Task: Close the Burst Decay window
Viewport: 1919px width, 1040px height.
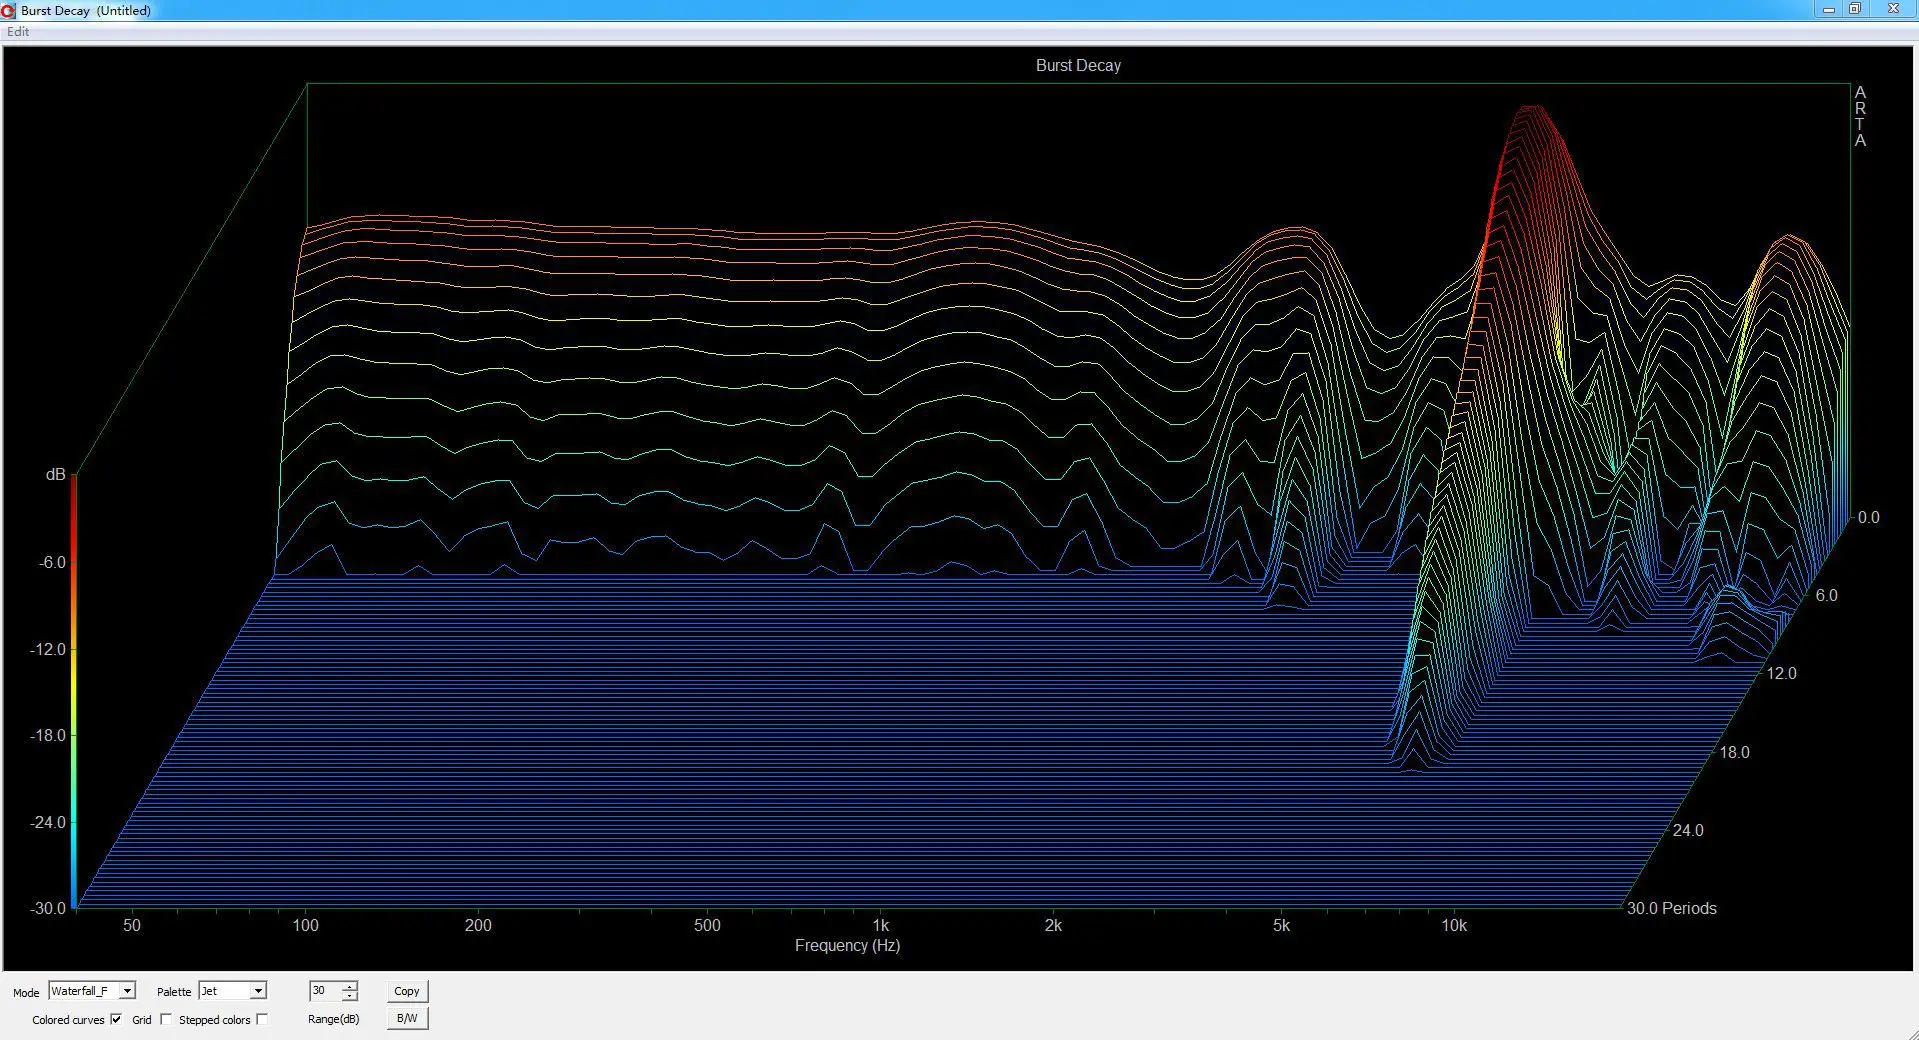Action: click(x=1893, y=10)
